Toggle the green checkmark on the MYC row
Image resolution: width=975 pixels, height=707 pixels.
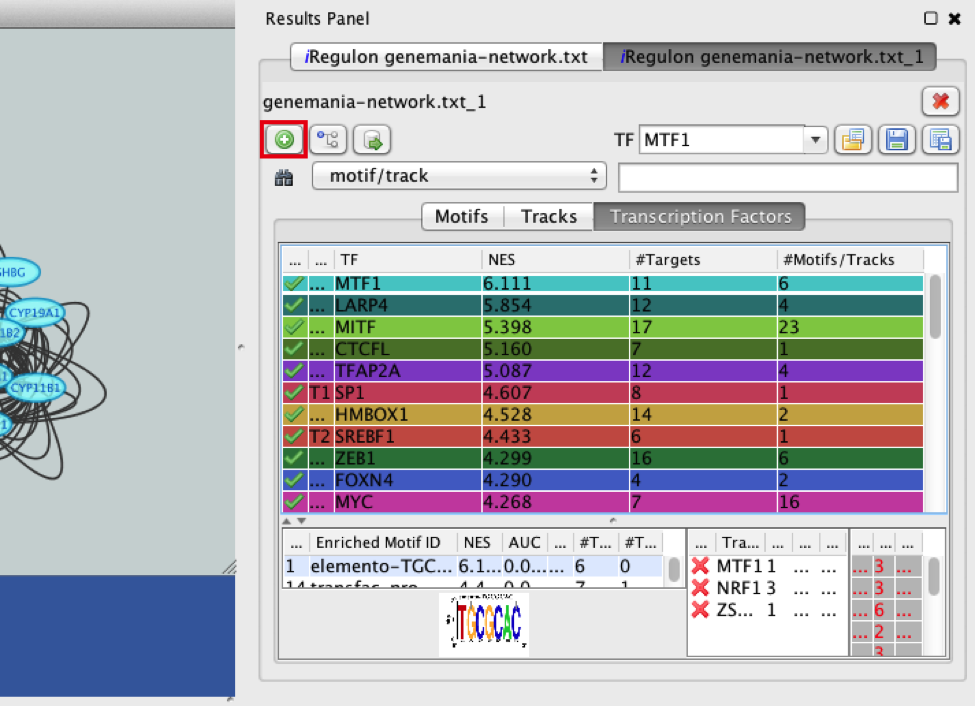(x=294, y=502)
